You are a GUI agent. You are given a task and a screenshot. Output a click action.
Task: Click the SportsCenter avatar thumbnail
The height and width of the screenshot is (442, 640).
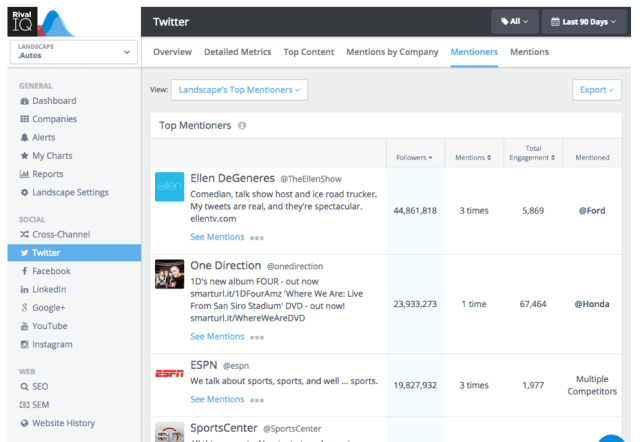point(169,432)
